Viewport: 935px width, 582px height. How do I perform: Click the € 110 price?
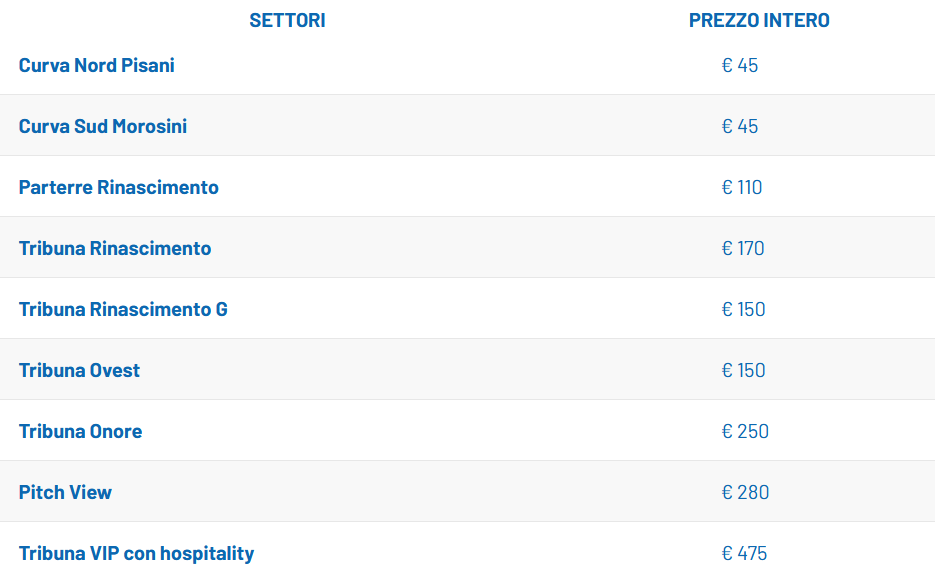742,187
